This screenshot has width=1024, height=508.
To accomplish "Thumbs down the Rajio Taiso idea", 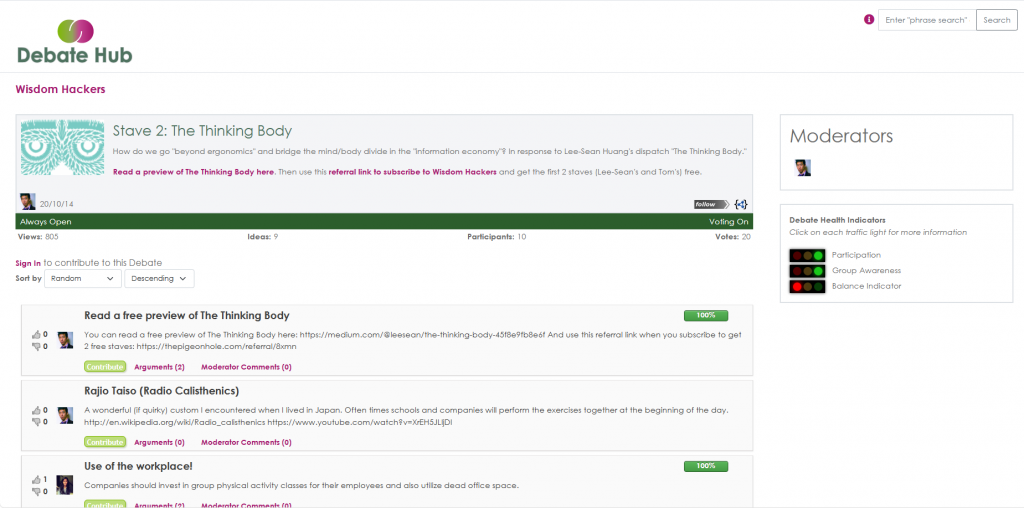I will tap(37, 422).
